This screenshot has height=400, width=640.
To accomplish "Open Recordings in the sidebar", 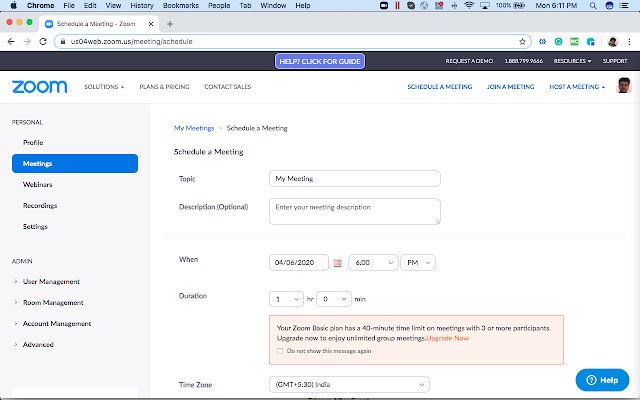I will (40, 205).
